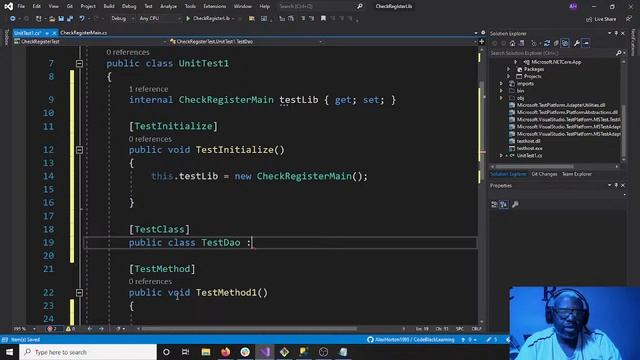Click '0 references' above TestMethod1

(x=150, y=282)
